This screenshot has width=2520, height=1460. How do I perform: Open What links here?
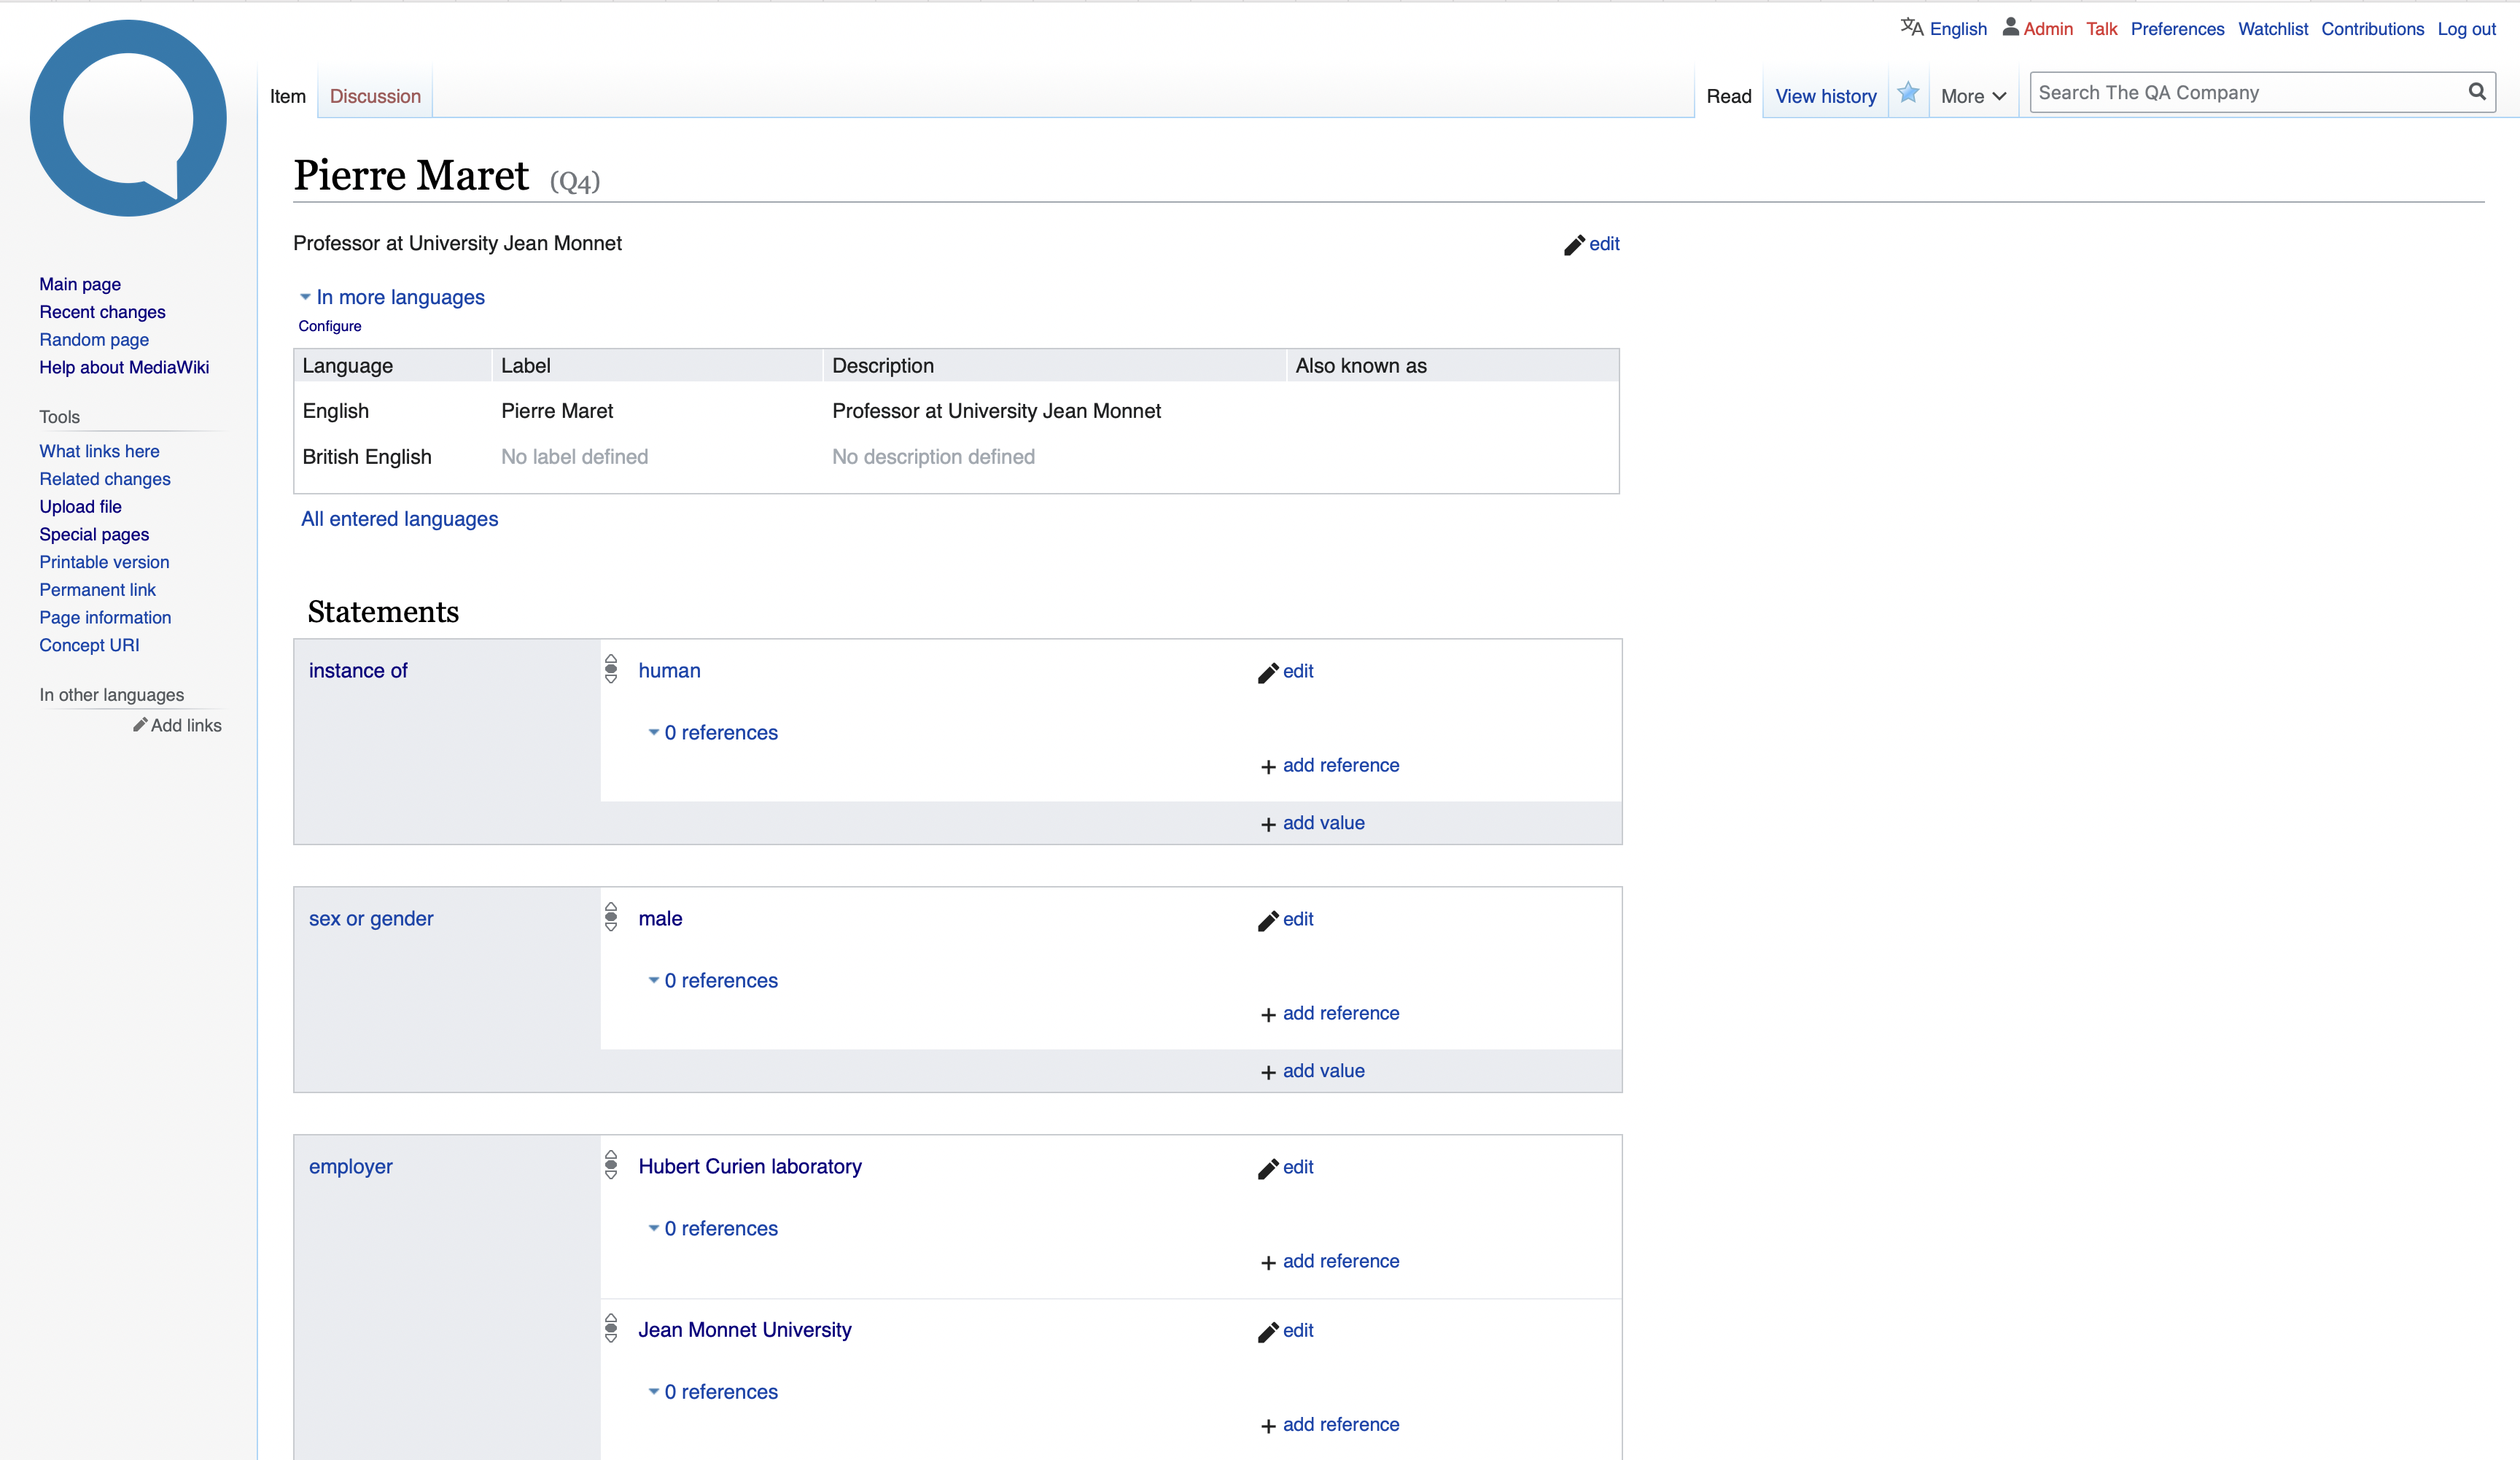coord(99,451)
